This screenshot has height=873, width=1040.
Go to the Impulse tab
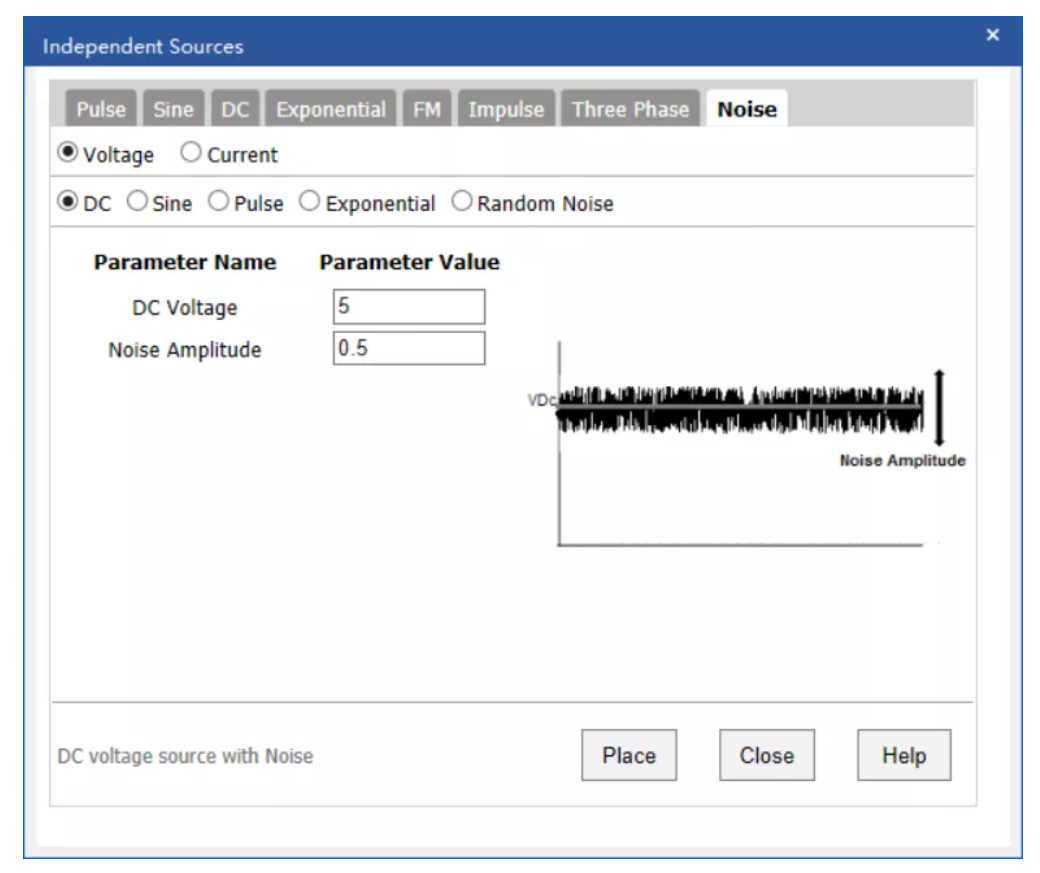(x=506, y=109)
